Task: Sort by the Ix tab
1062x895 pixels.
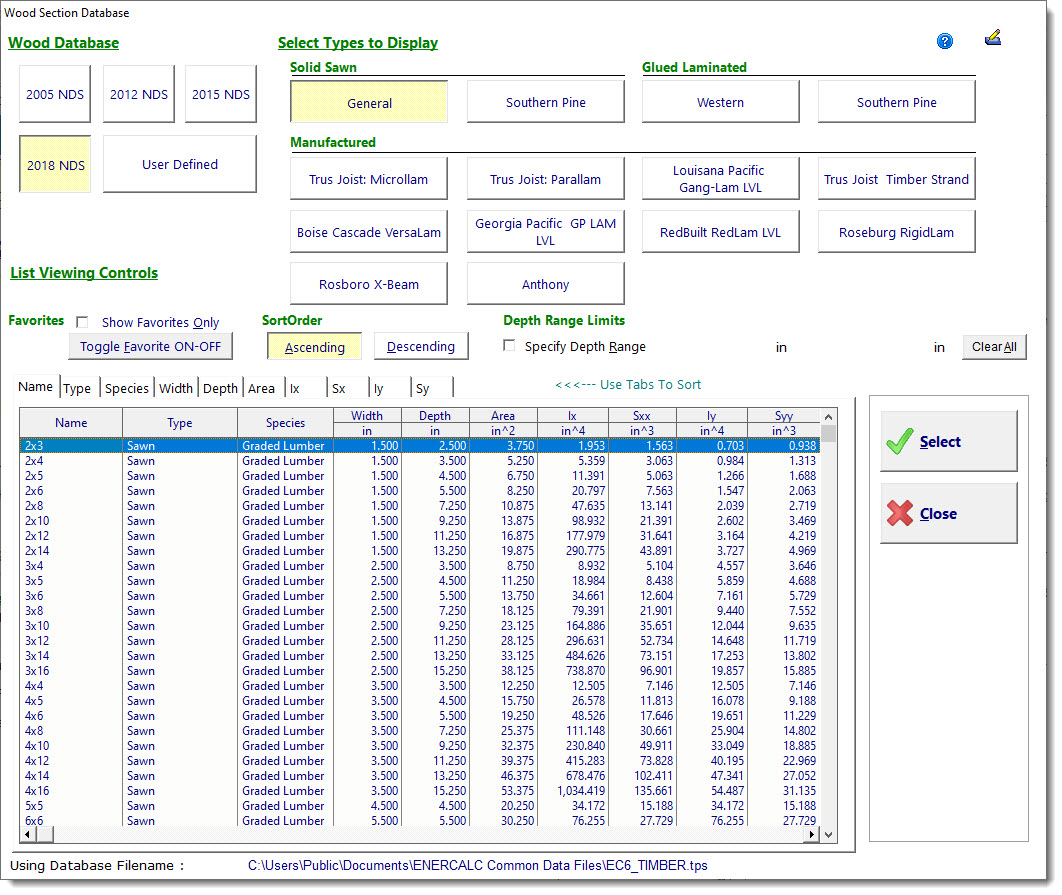Action: 295,388
